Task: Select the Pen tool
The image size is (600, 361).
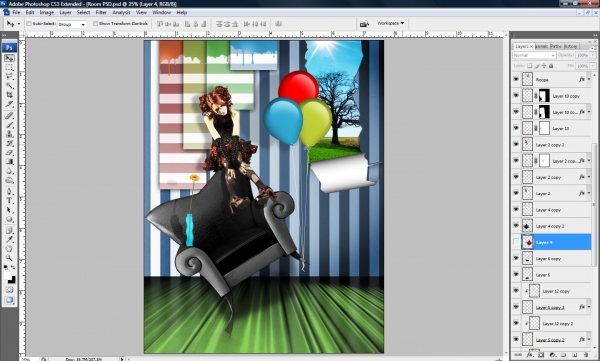Action: pyautogui.click(x=9, y=191)
